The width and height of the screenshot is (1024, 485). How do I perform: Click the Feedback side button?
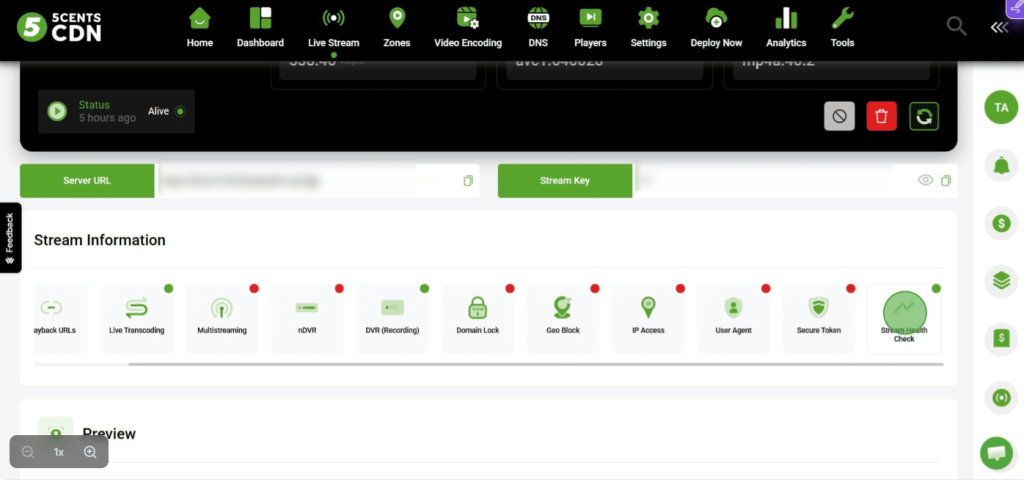pos(10,238)
